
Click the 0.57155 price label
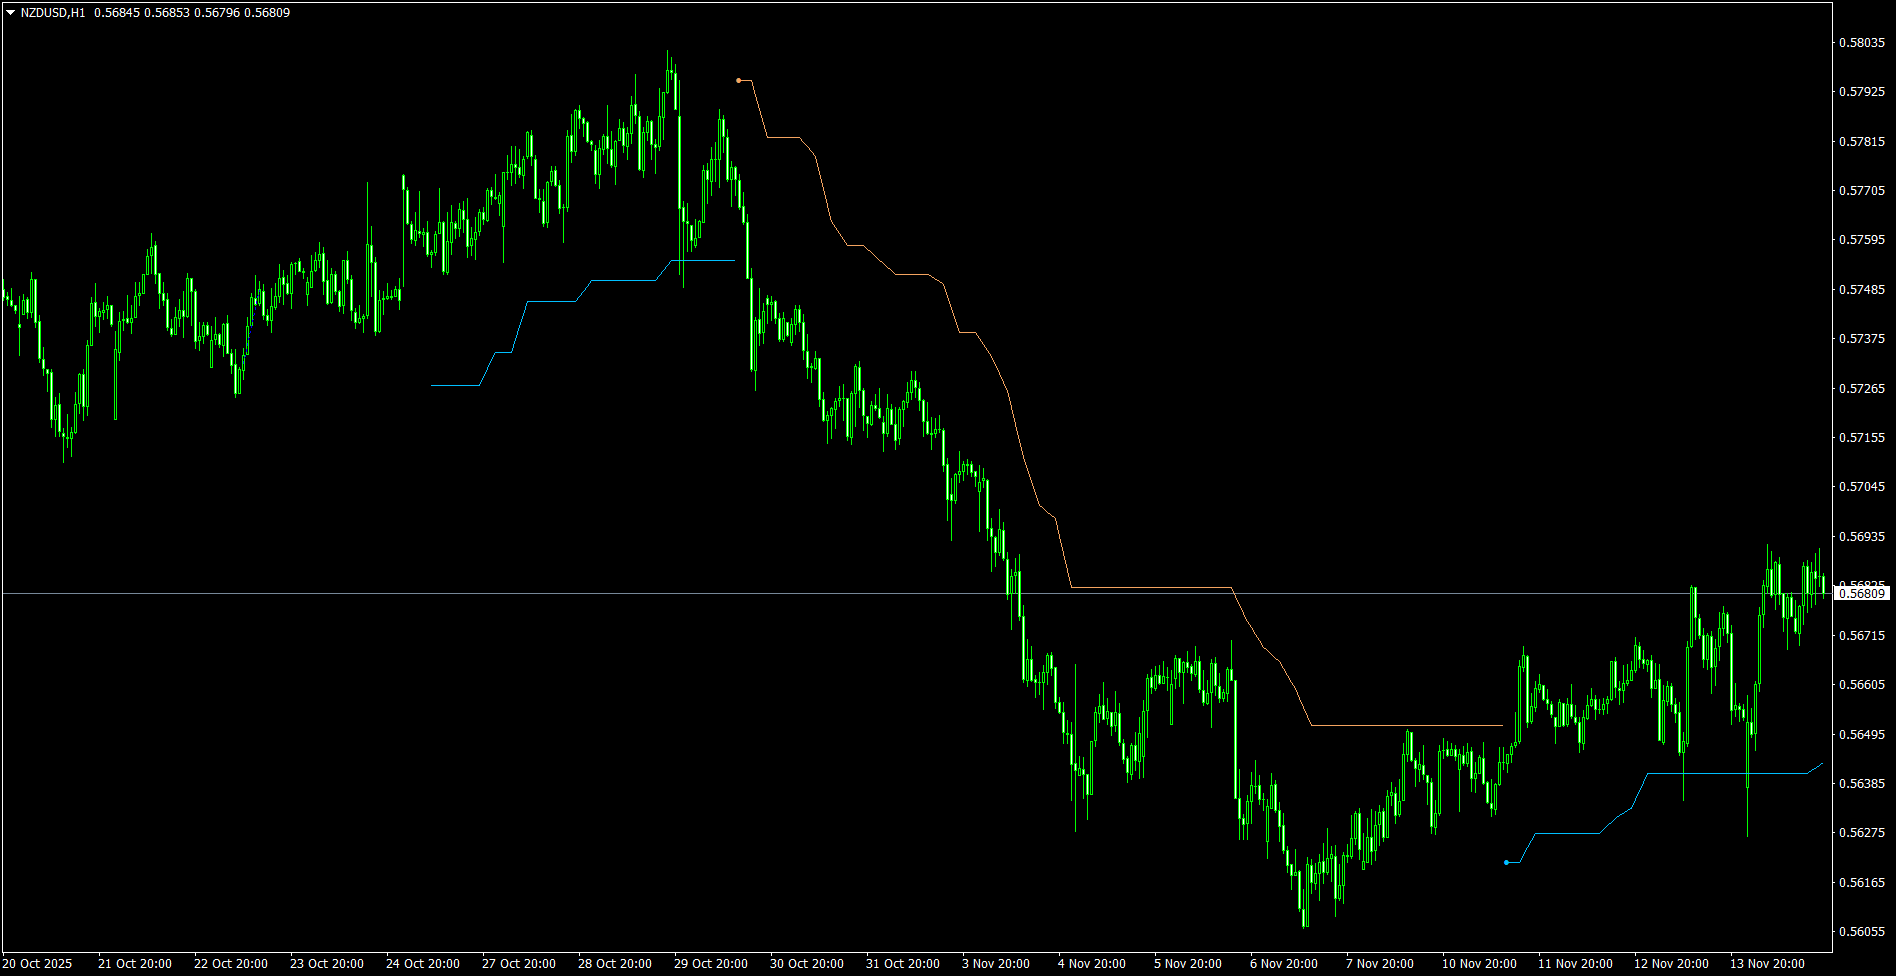pos(1862,438)
